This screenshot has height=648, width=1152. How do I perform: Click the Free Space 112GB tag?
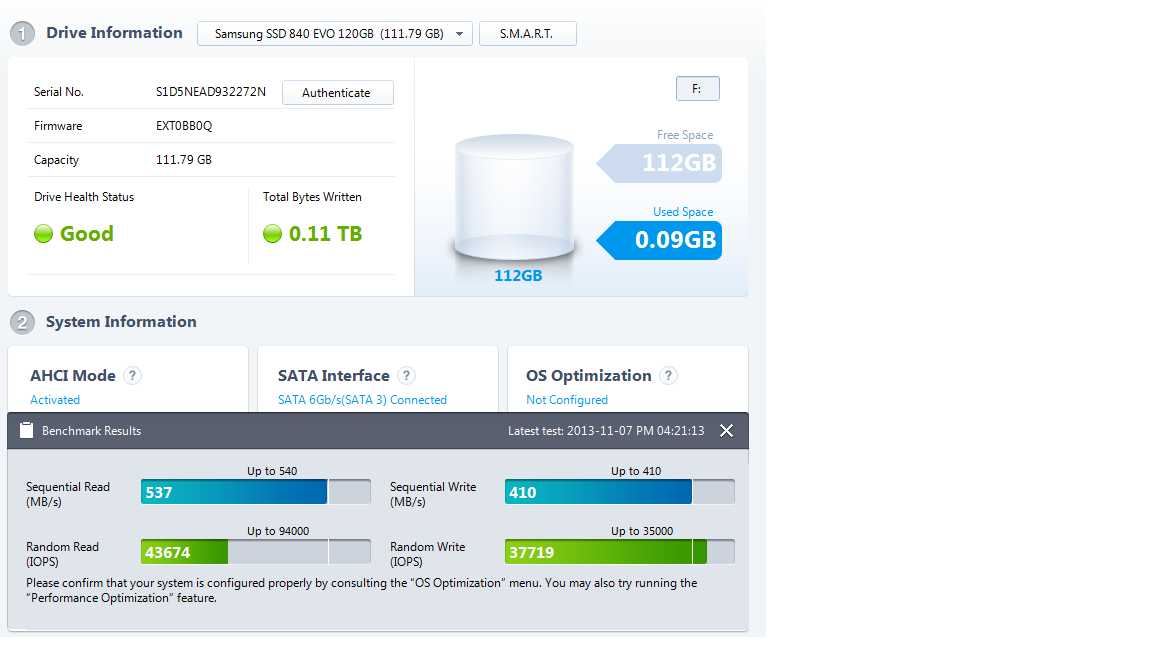click(659, 163)
